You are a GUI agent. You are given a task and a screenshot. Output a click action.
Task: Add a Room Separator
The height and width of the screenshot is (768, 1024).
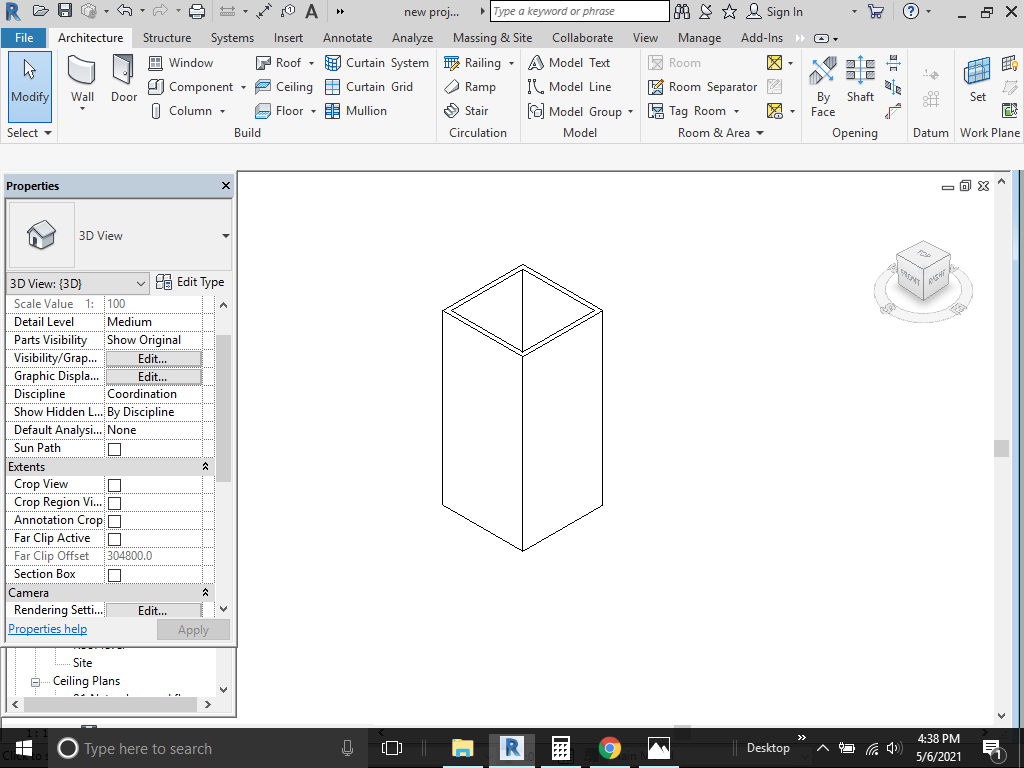point(702,87)
